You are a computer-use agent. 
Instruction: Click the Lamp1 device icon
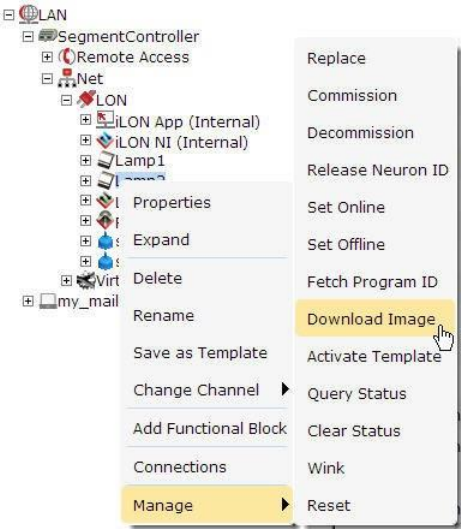click(x=106, y=160)
